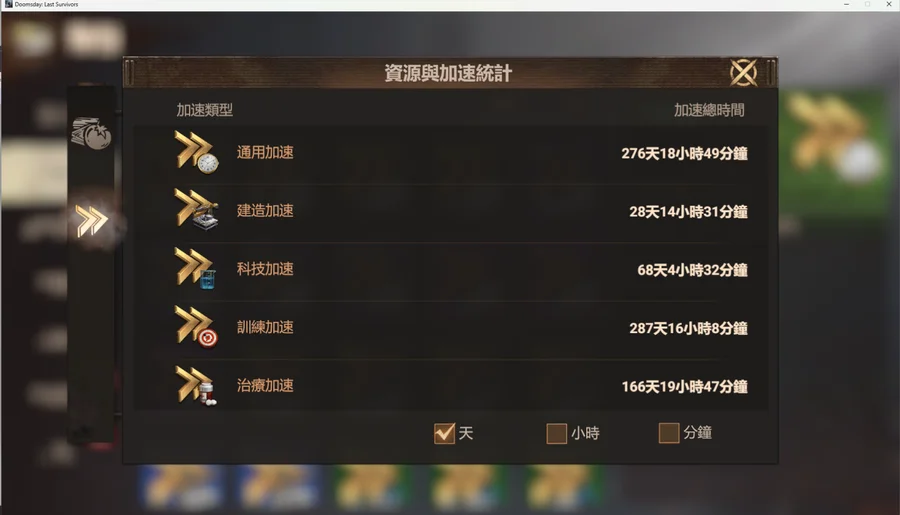
Task: Click the 166天19小時47分鐘 healing total
Action: click(x=684, y=386)
